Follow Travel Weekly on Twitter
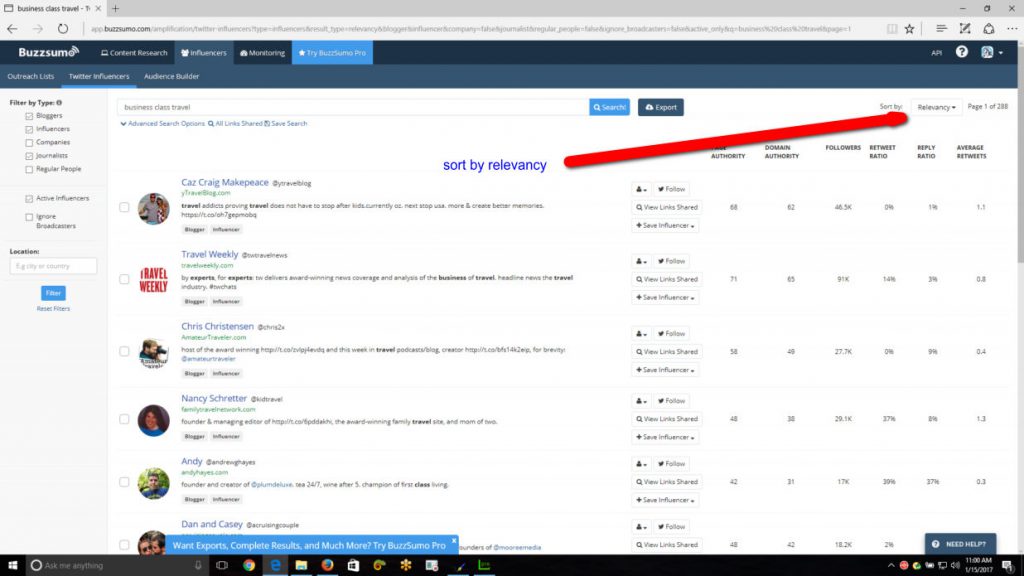The height and width of the screenshot is (576, 1024). 671,261
